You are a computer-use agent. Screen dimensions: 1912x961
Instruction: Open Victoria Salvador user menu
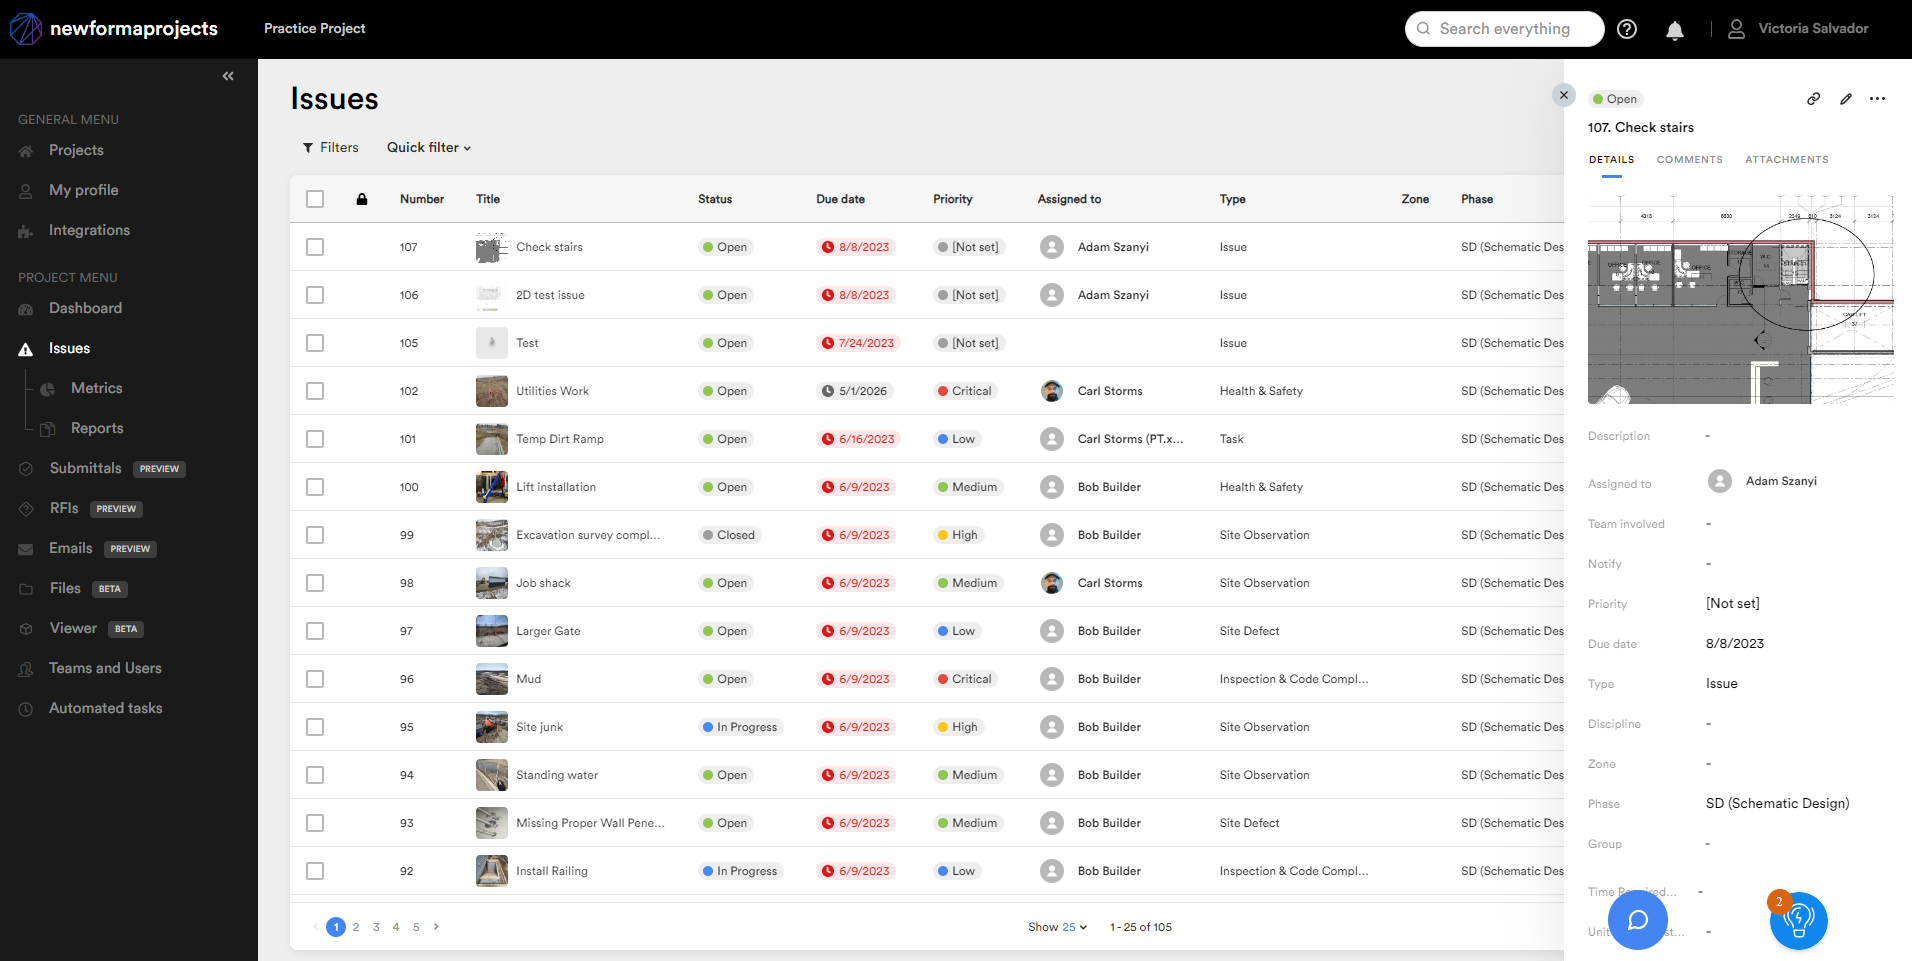[1798, 29]
